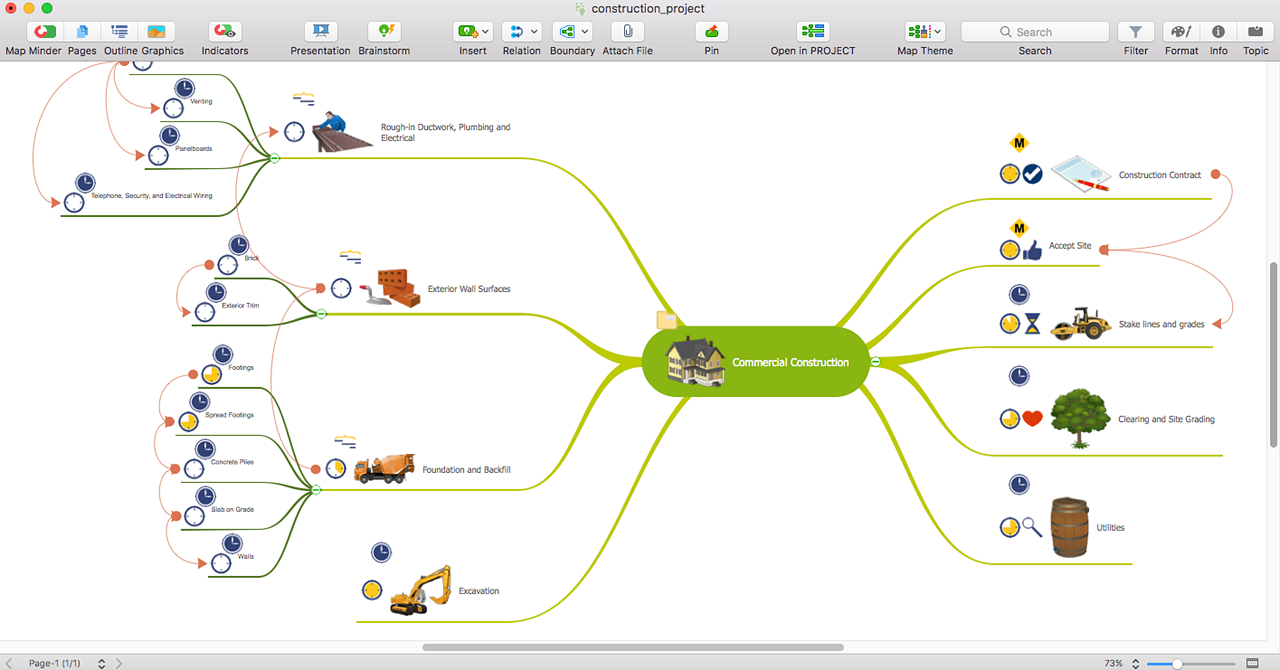Select the Excavation topic label

click(478, 591)
